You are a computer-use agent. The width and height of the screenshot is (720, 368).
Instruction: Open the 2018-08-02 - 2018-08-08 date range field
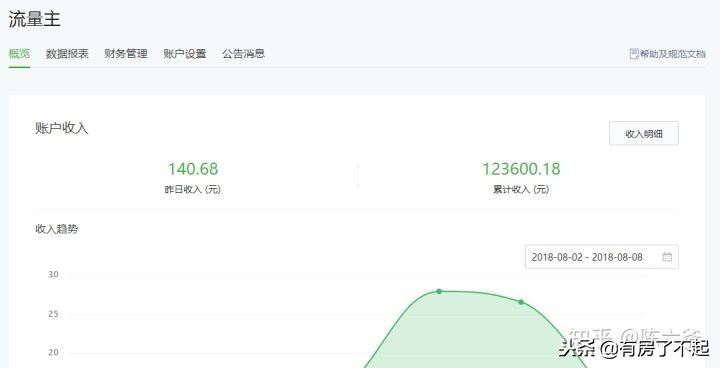602,257
